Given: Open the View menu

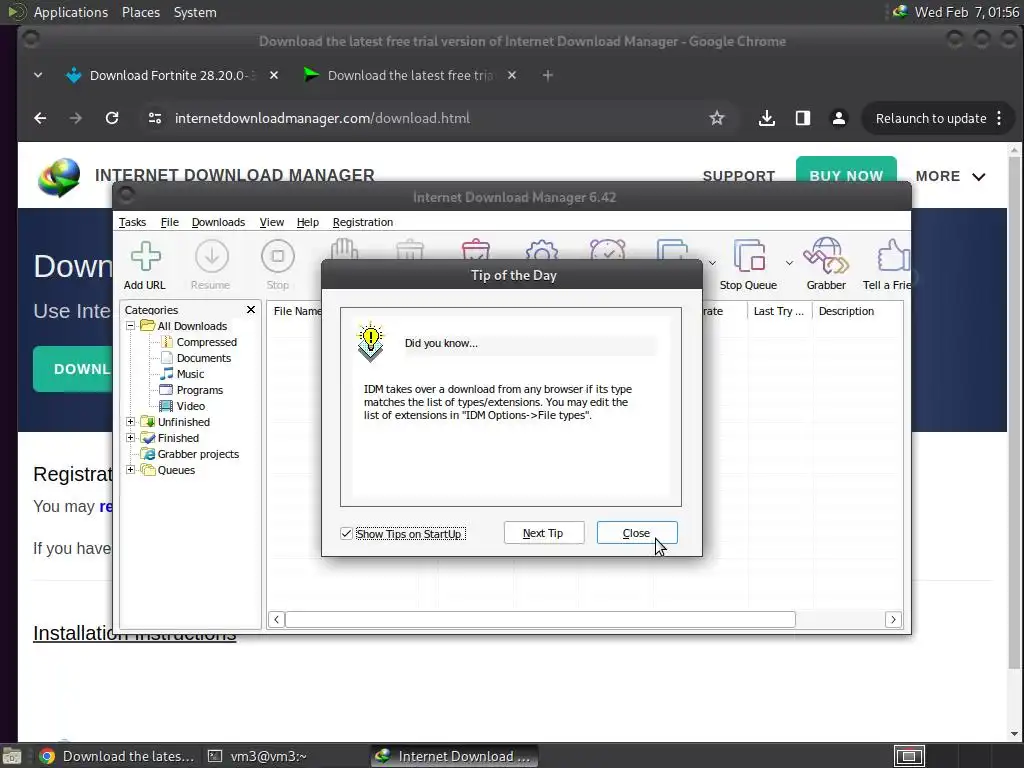Looking at the screenshot, I should click(x=272, y=222).
